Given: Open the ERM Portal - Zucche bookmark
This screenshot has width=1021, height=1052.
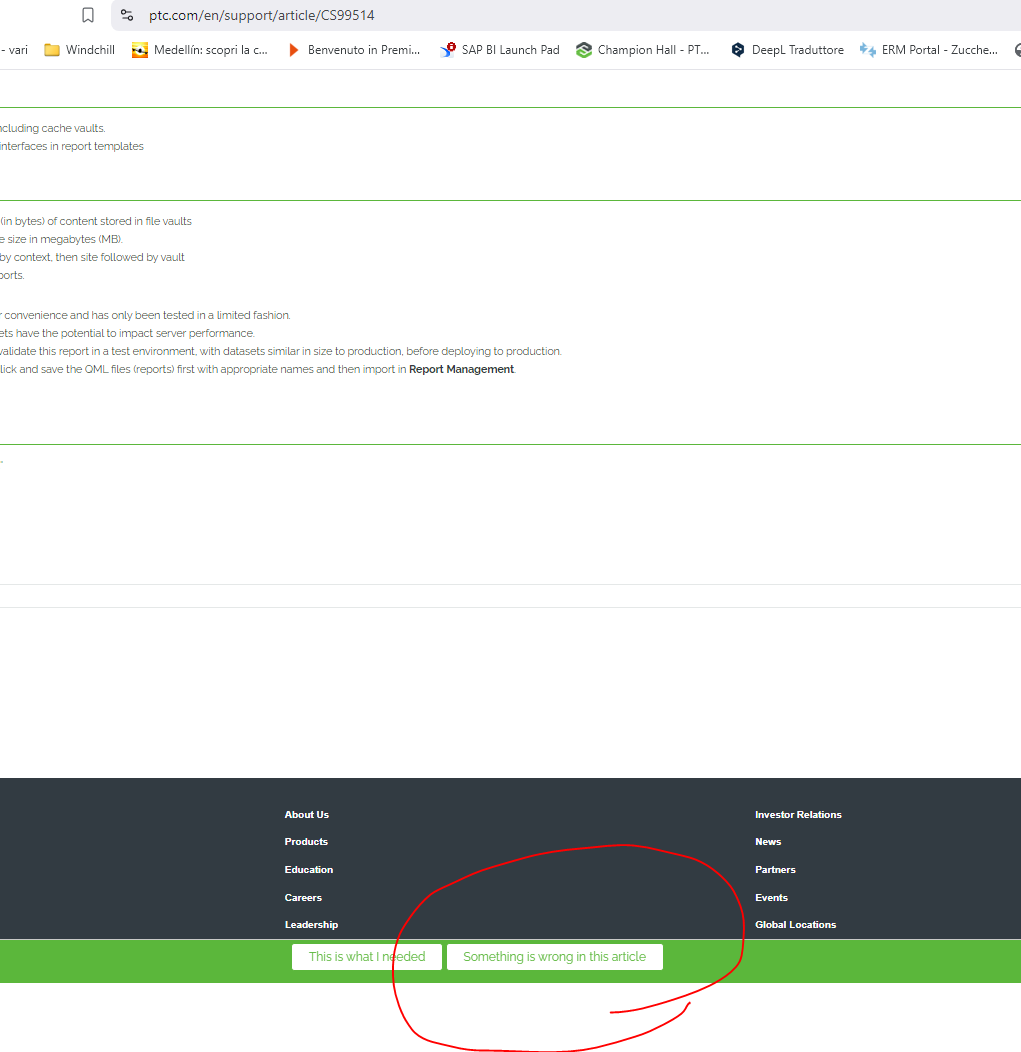Looking at the screenshot, I should pos(928,49).
